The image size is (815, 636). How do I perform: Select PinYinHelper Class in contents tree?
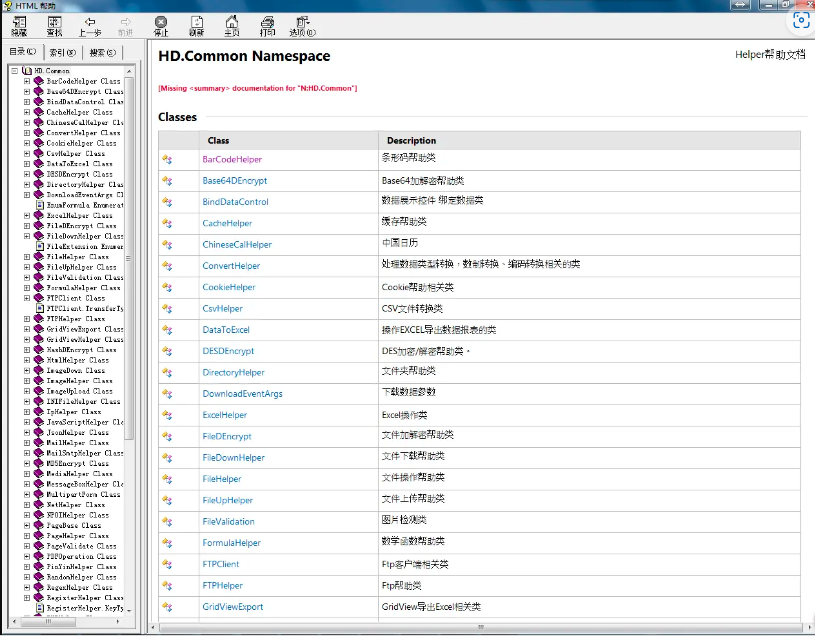point(81,567)
